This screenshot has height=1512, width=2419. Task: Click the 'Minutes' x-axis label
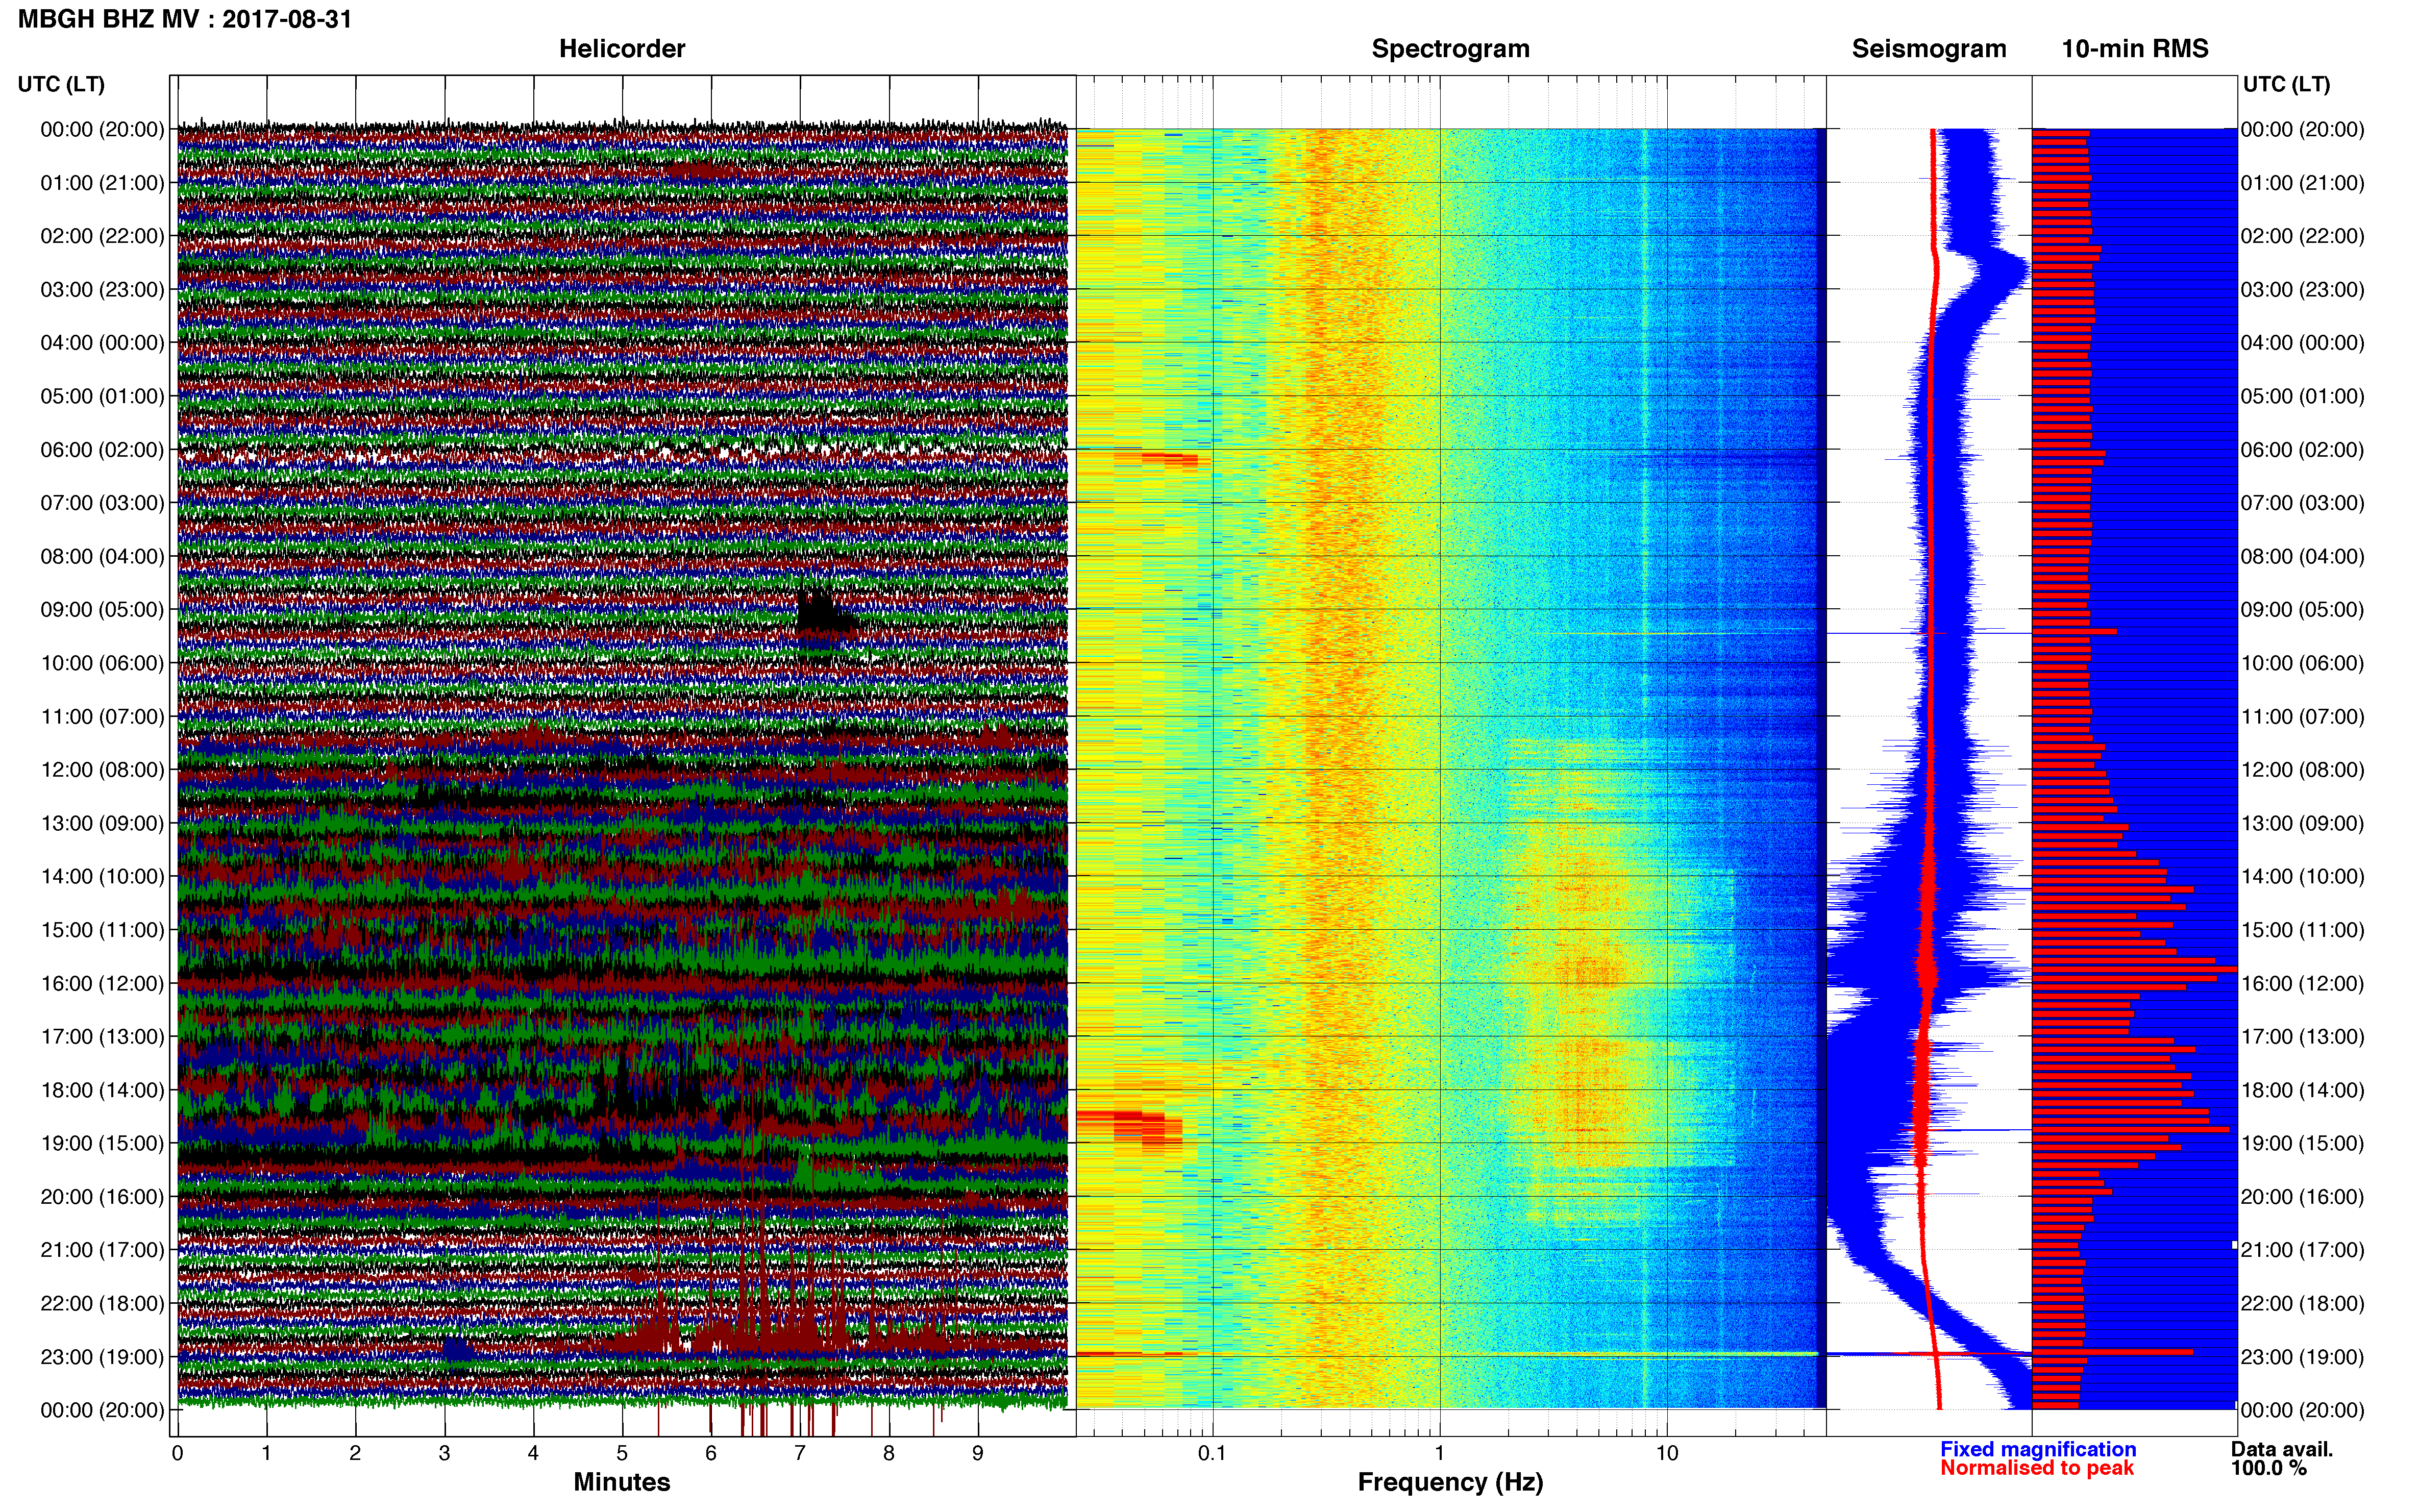622,1482
